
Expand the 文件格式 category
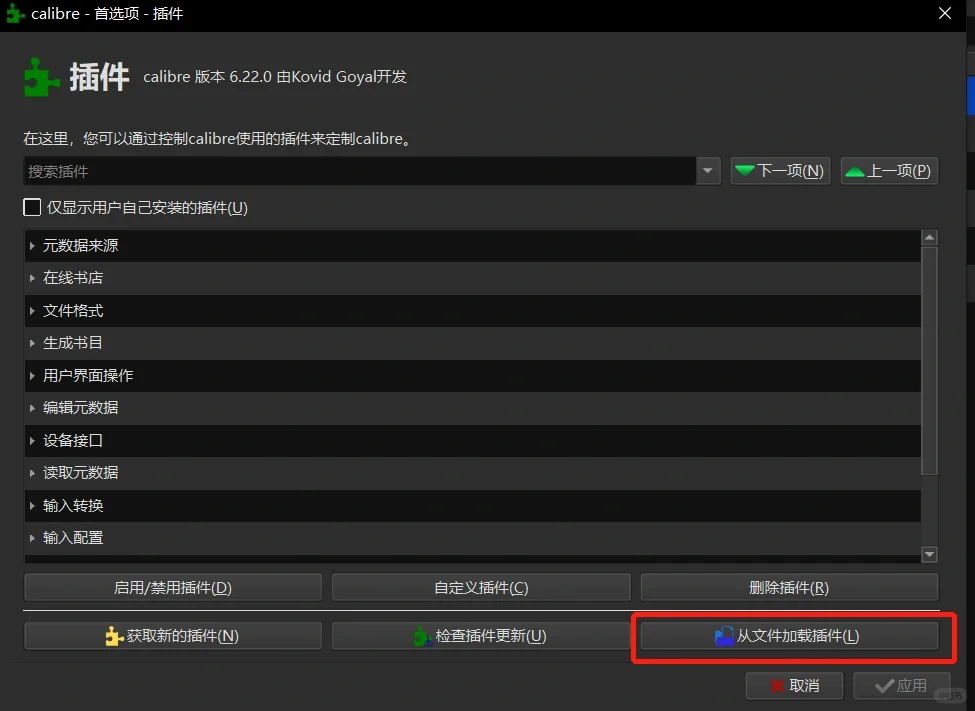click(32, 310)
